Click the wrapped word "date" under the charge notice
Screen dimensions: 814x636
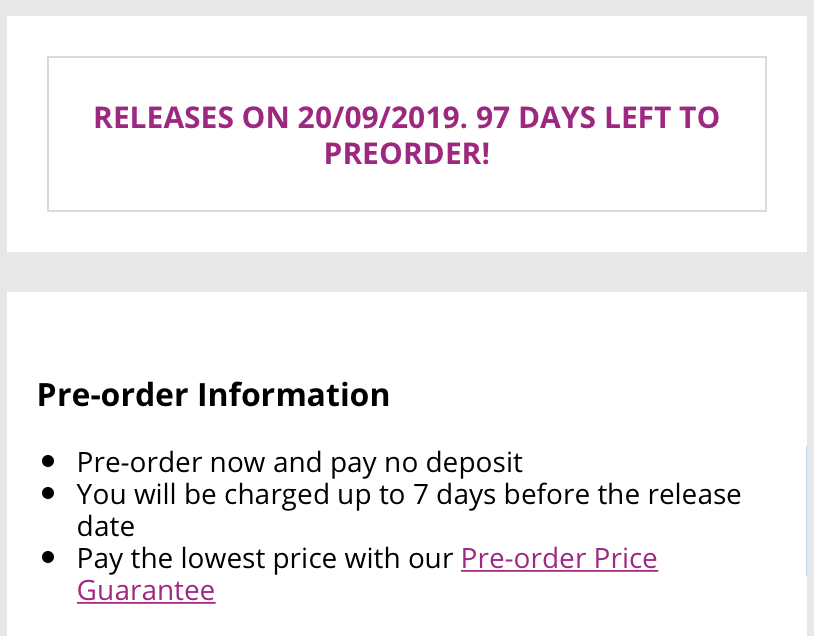click(105, 526)
